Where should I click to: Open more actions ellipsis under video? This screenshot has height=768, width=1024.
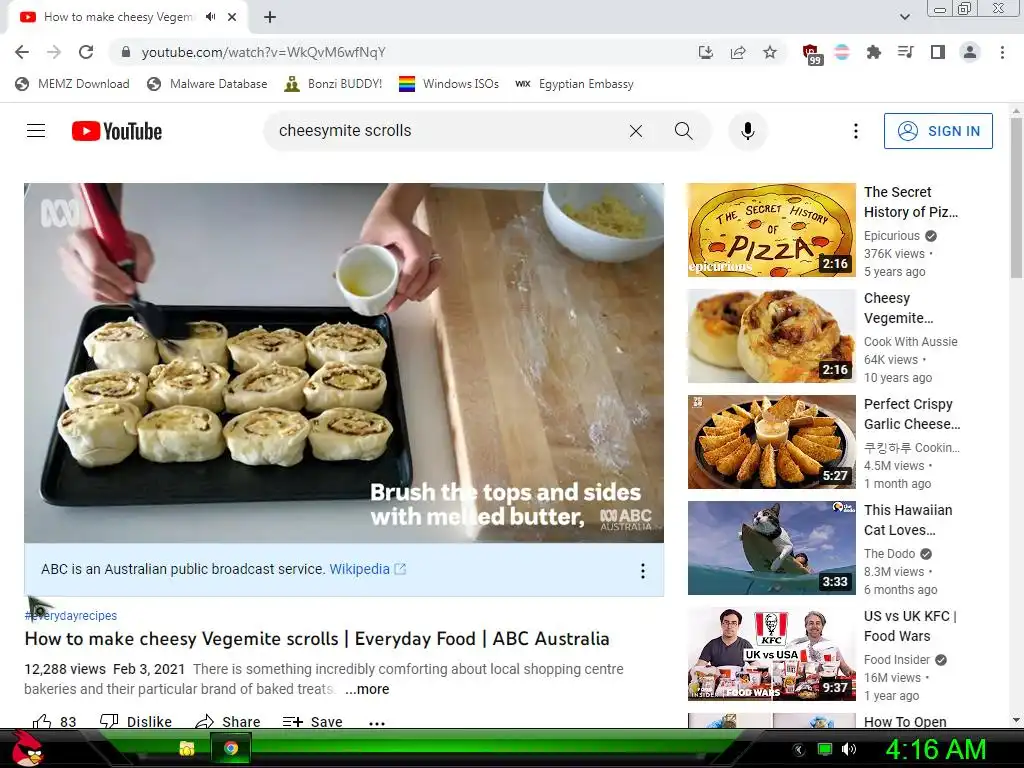(377, 723)
